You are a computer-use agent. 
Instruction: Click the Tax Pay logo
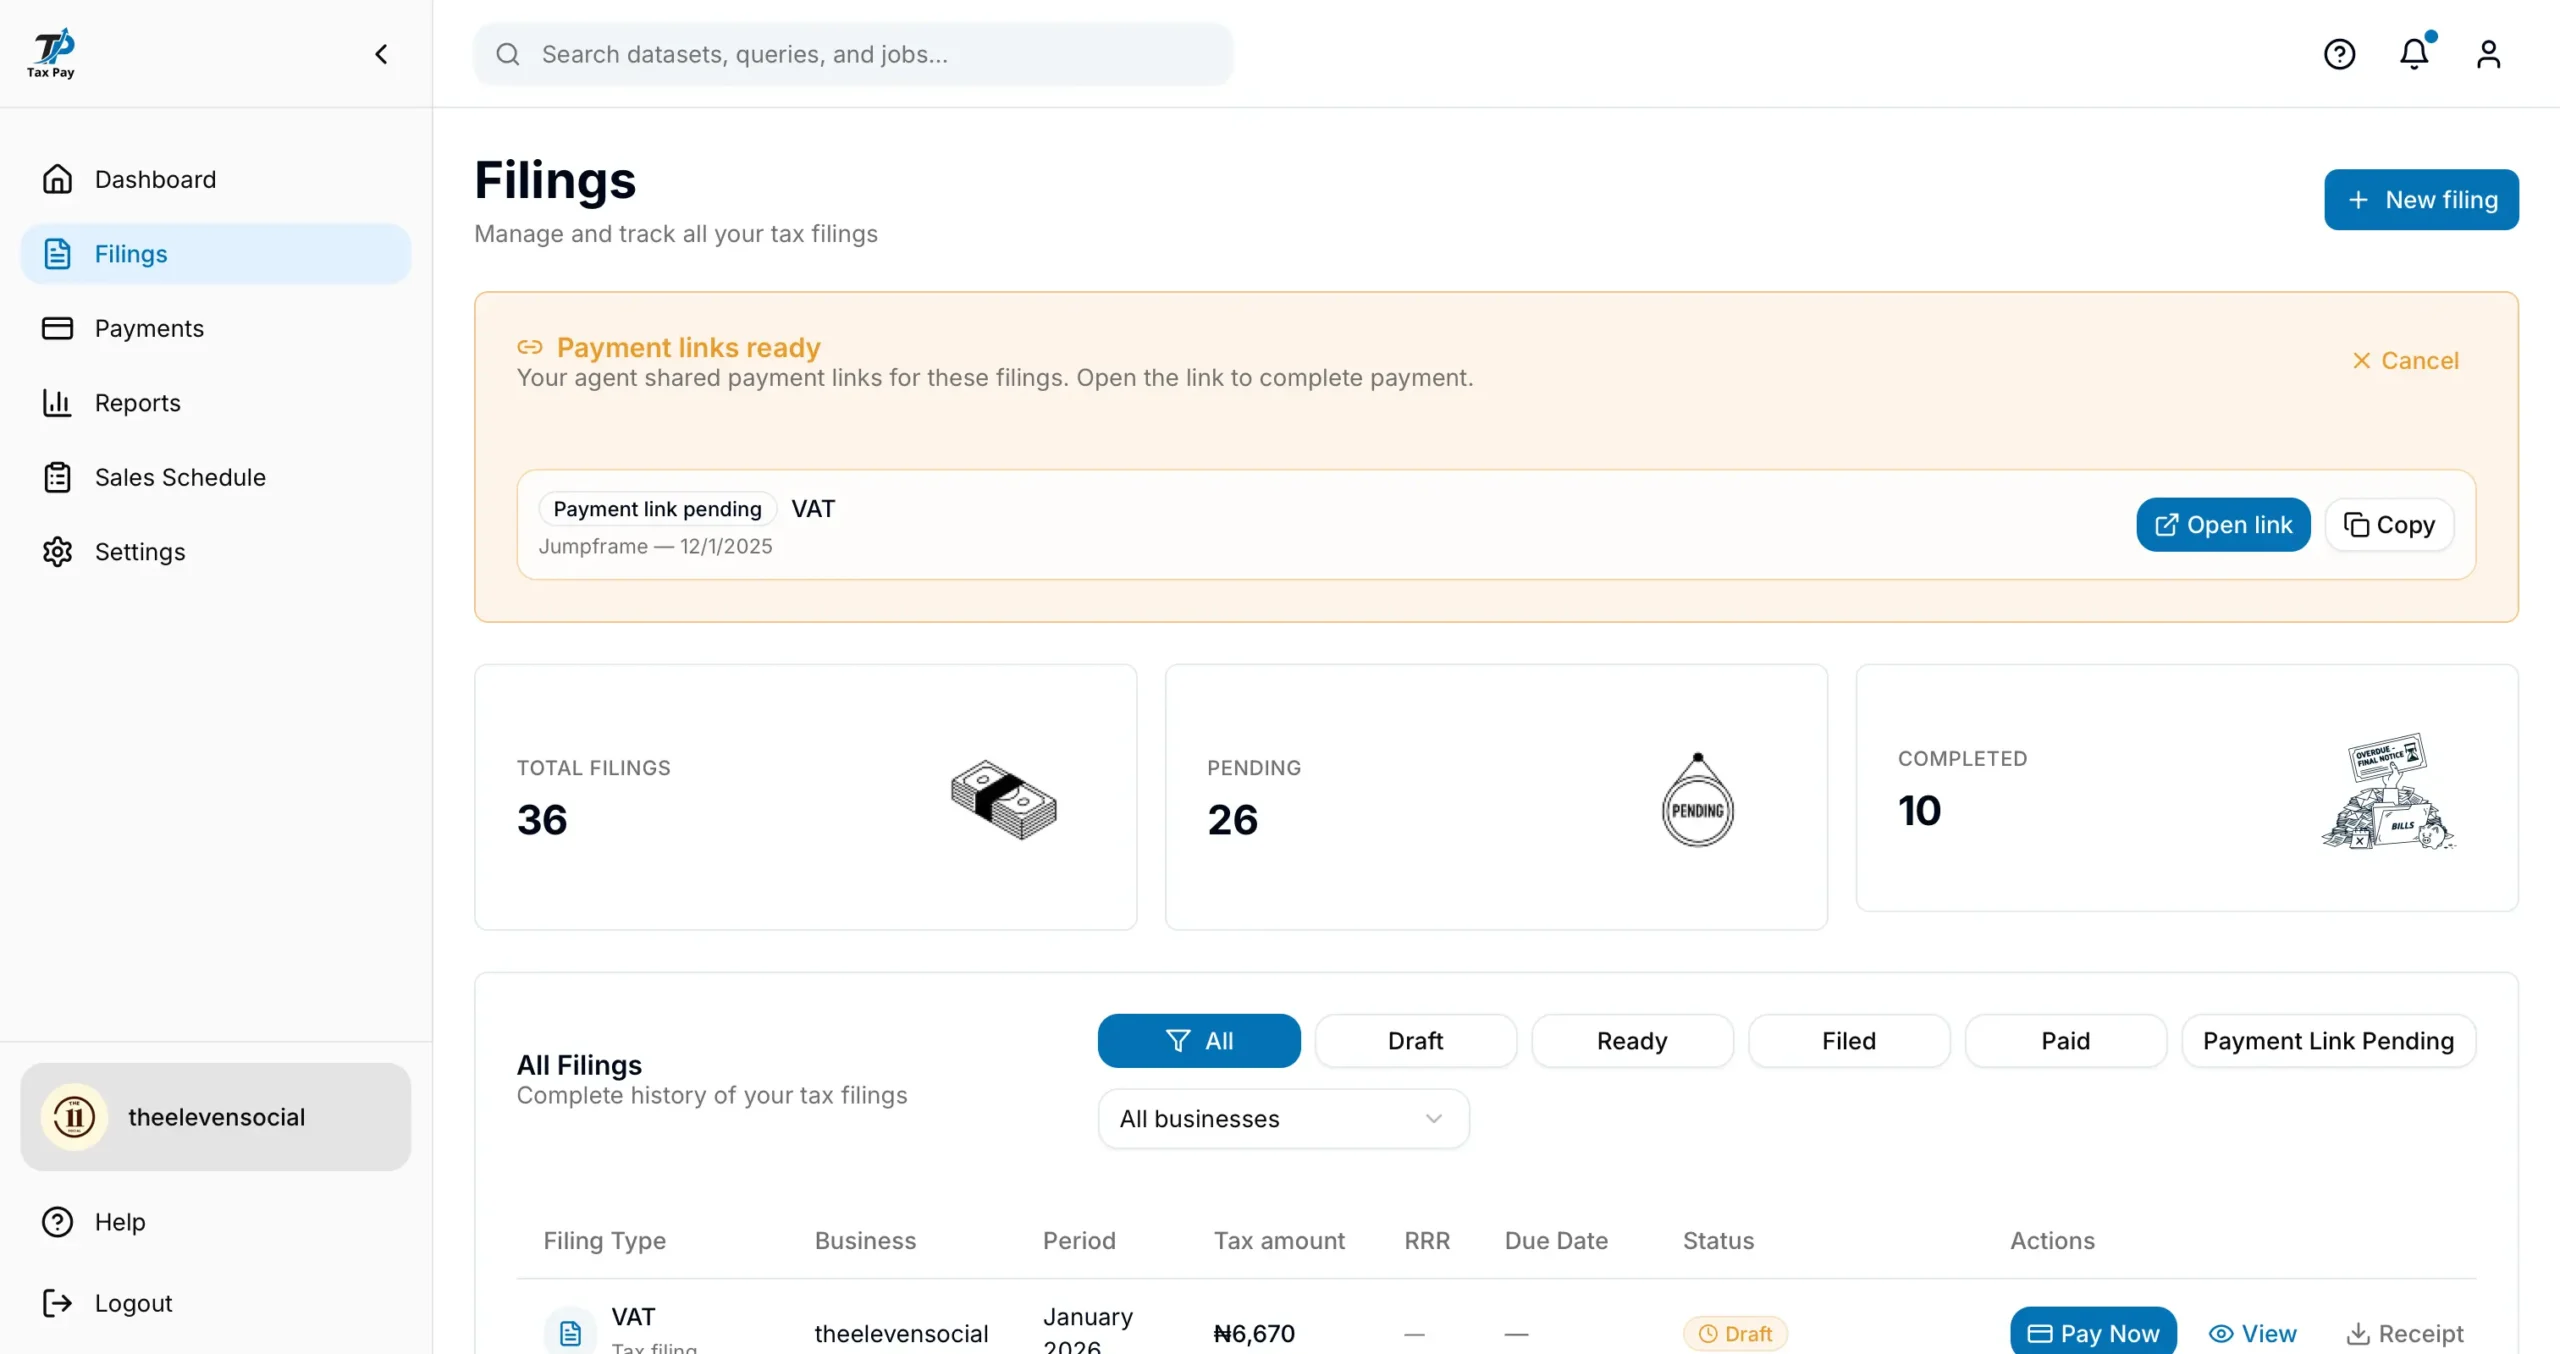point(51,54)
